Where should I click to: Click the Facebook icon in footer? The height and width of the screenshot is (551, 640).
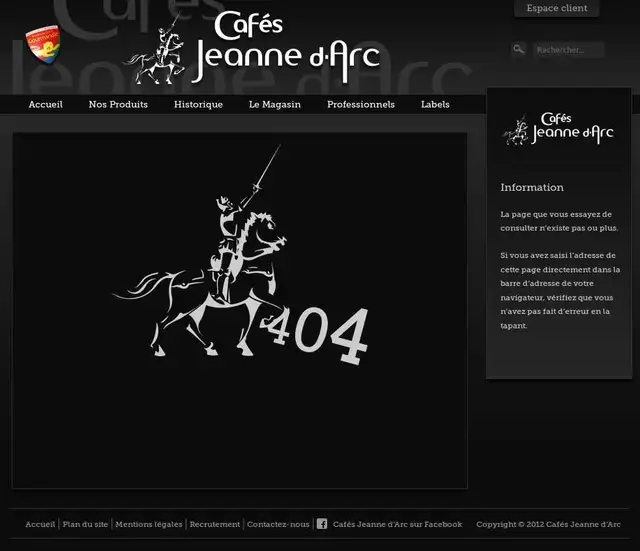click(322, 524)
